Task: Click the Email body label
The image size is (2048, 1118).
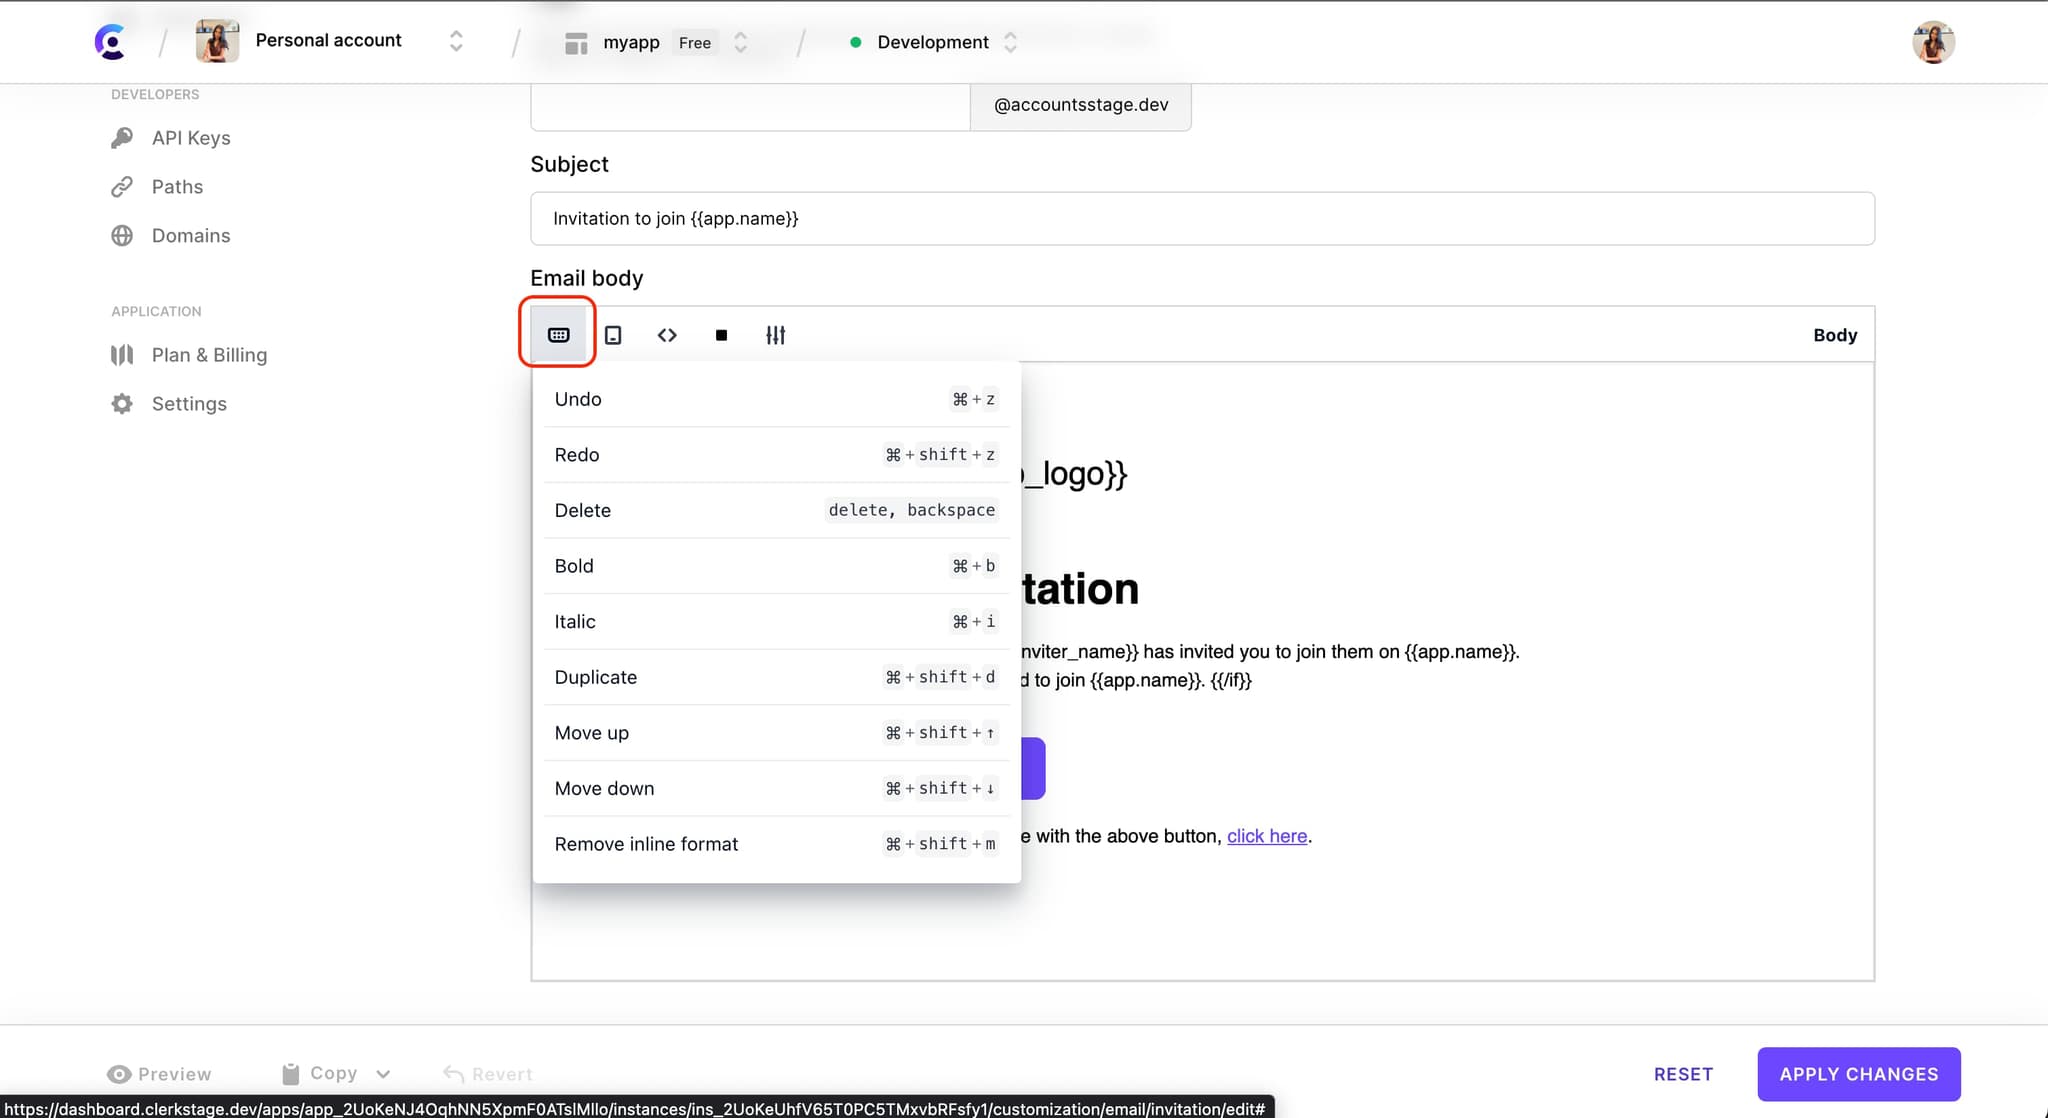Action: coord(587,278)
